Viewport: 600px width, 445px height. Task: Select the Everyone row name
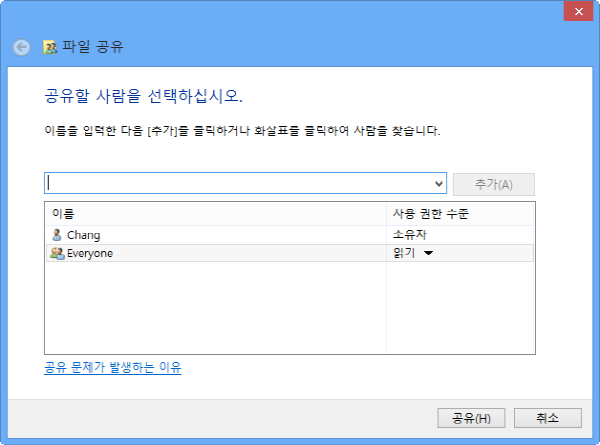(90, 253)
